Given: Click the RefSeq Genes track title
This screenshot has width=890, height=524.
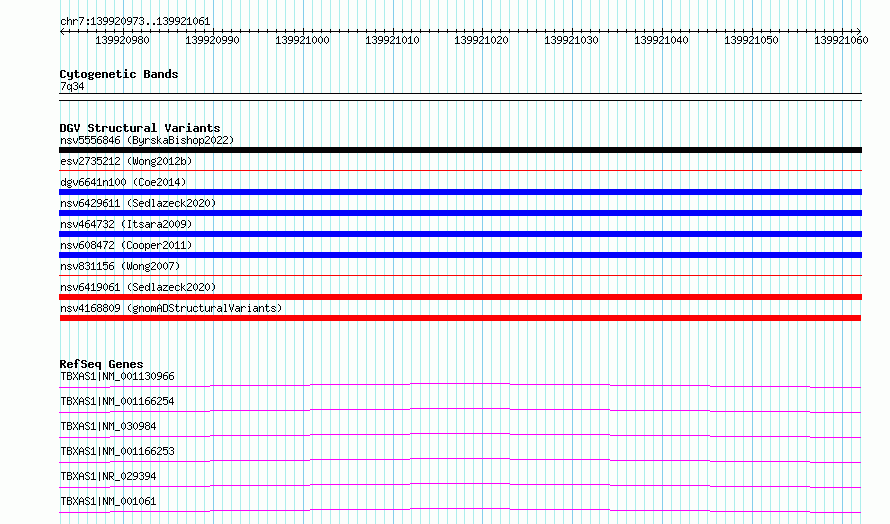Looking at the screenshot, I should click(x=101, y=364).
